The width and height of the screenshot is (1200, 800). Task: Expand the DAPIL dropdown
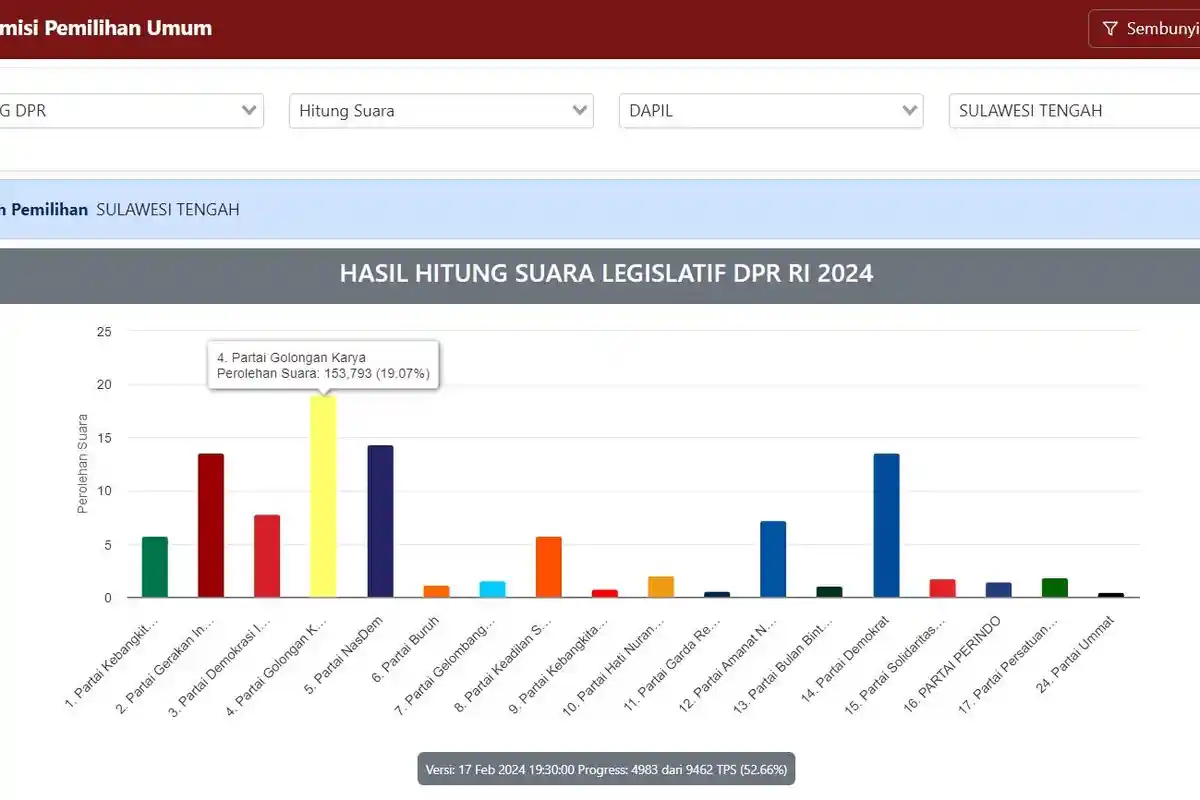(770, 110)
